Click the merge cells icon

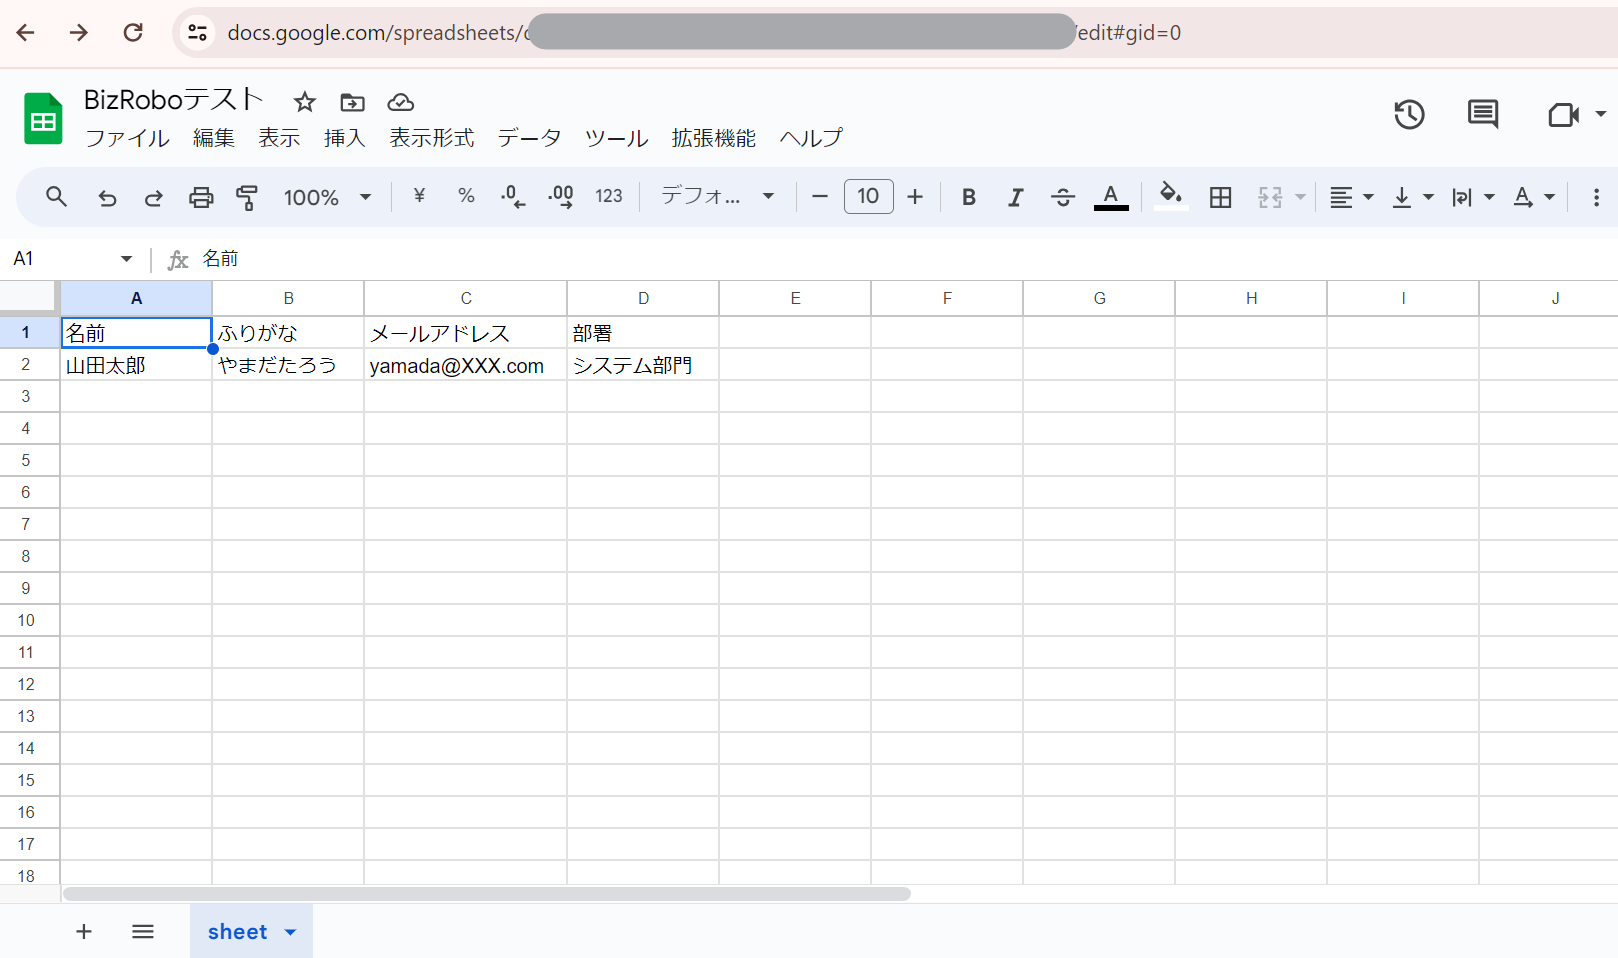[x=1270, y=198]
